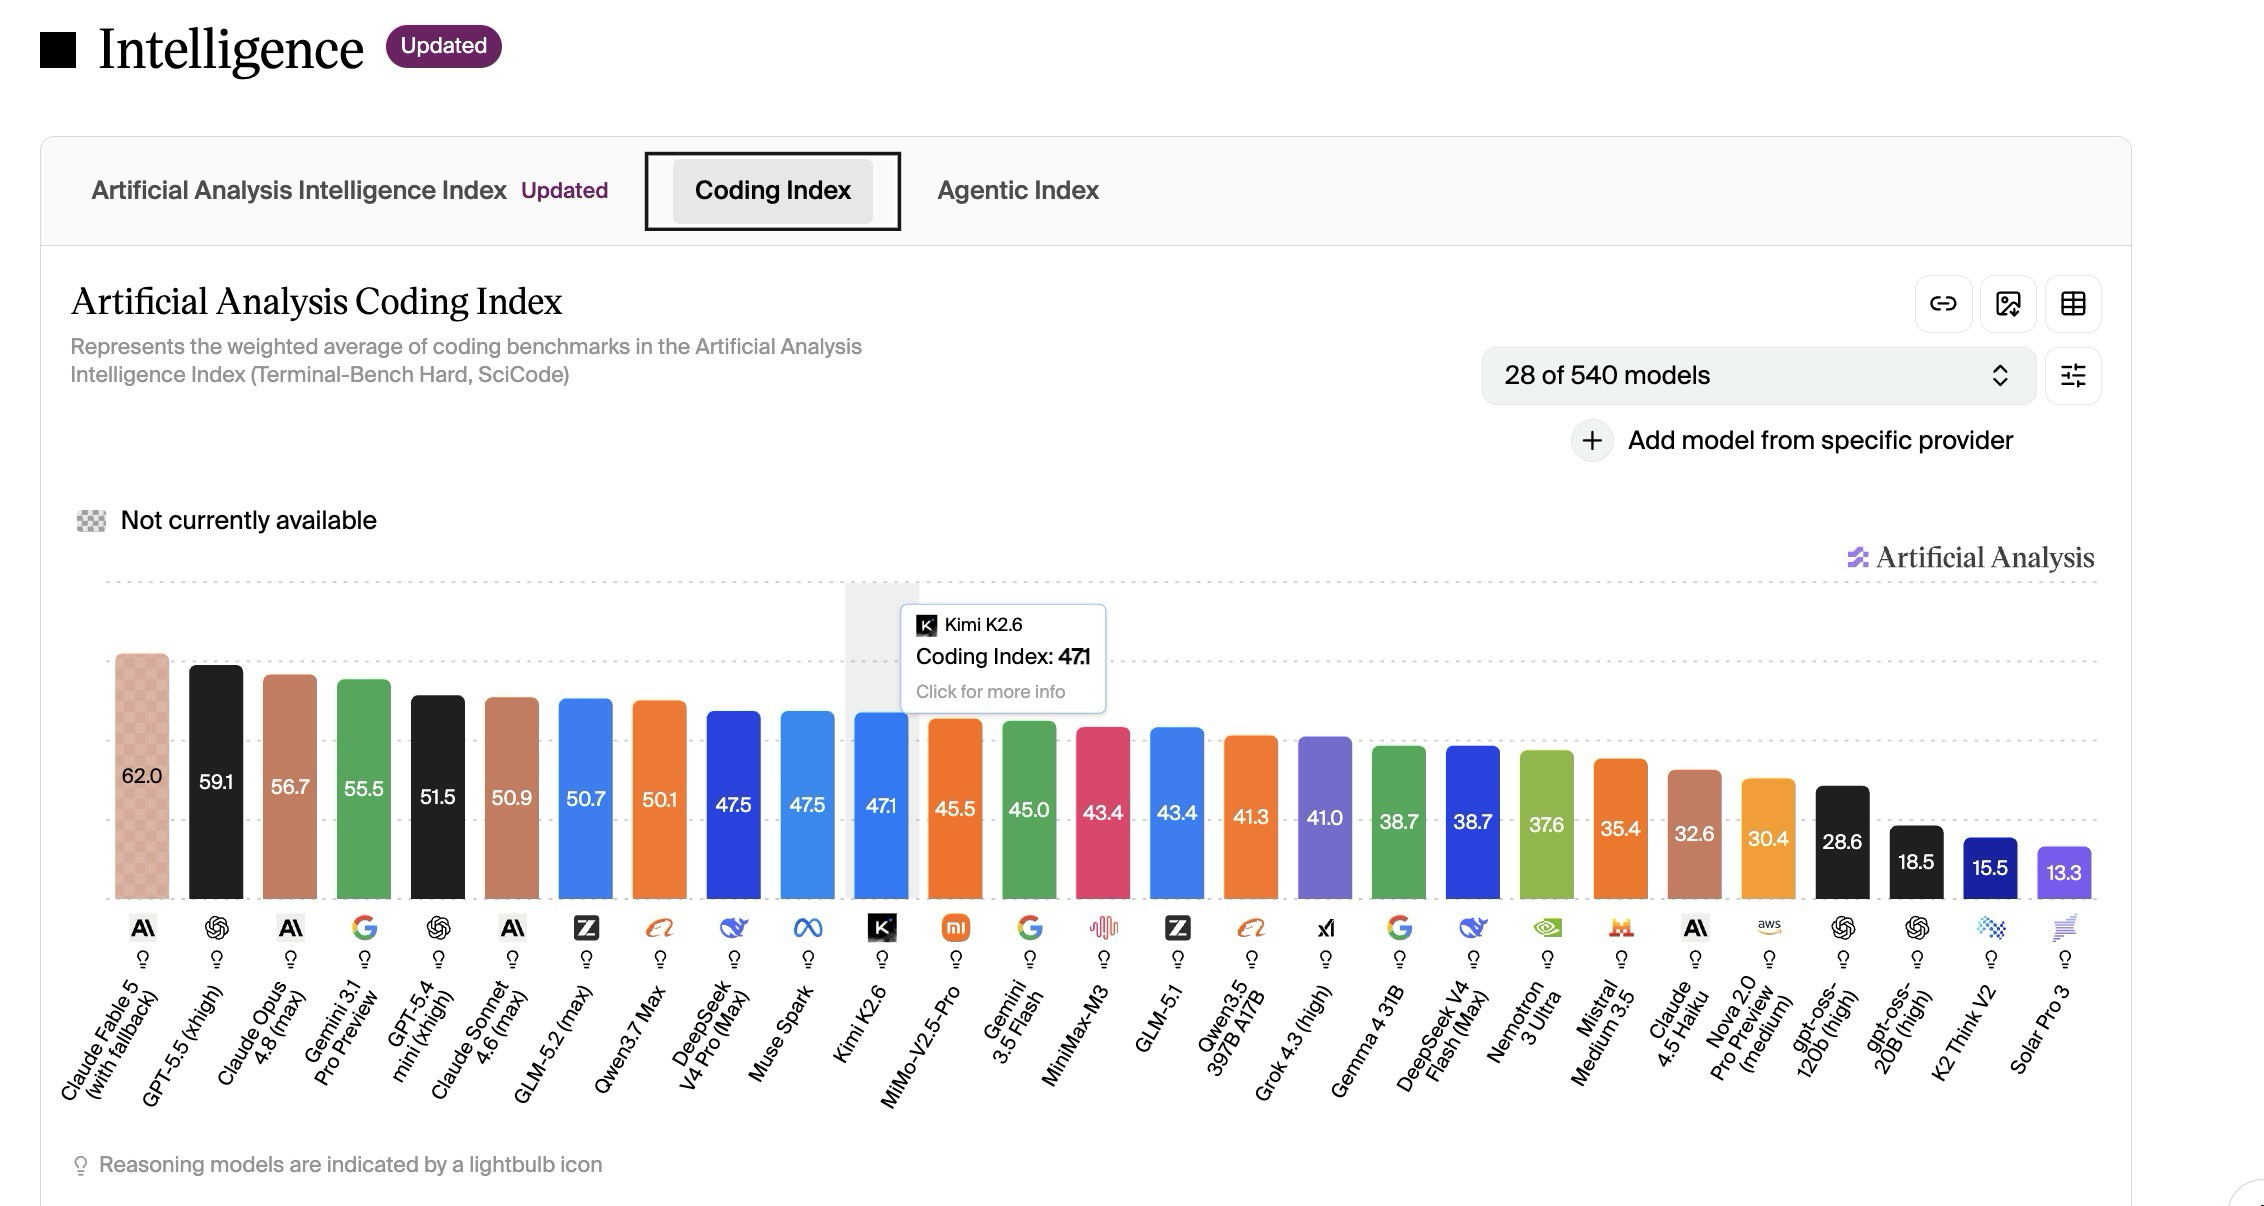Click the GPT-5.4 mini bar showing 51.5
Image resolution: width=2264 pixels, height=1206 pixels.
[x=438, y=797]
